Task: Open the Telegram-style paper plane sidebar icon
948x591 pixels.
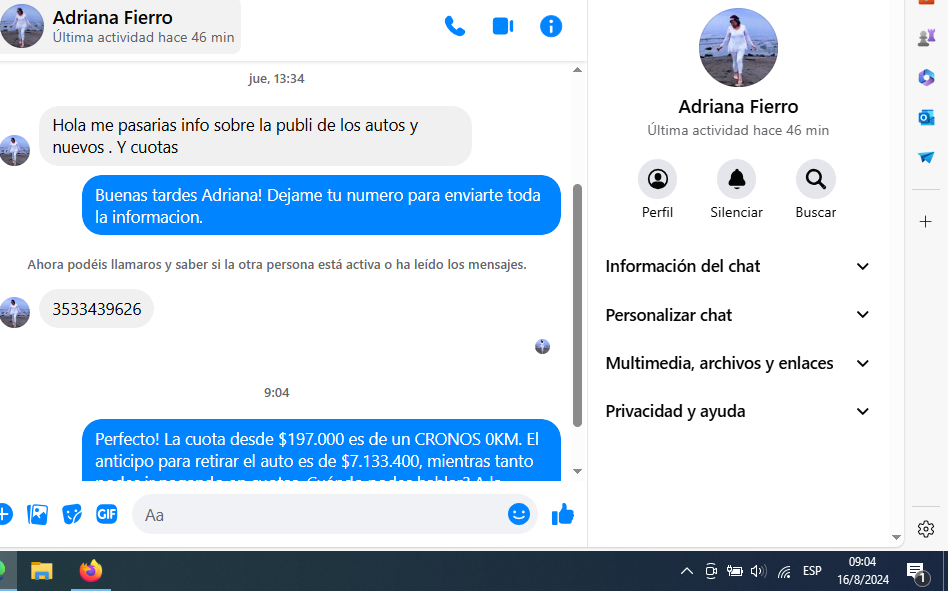Action: (x=926, y=157)
